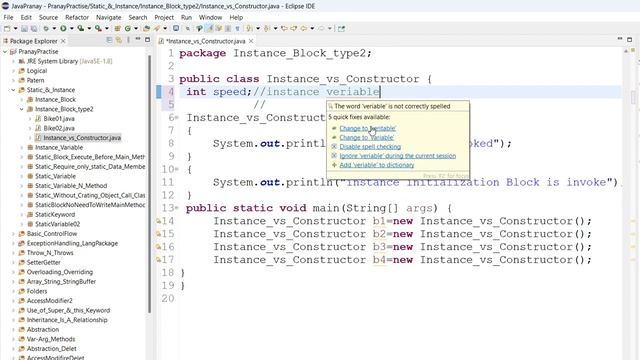Image resolution: width=640 pixels, height=360 pixels.
Task: Click the Pin Editor toolbar icon
Action: (341, 29)
